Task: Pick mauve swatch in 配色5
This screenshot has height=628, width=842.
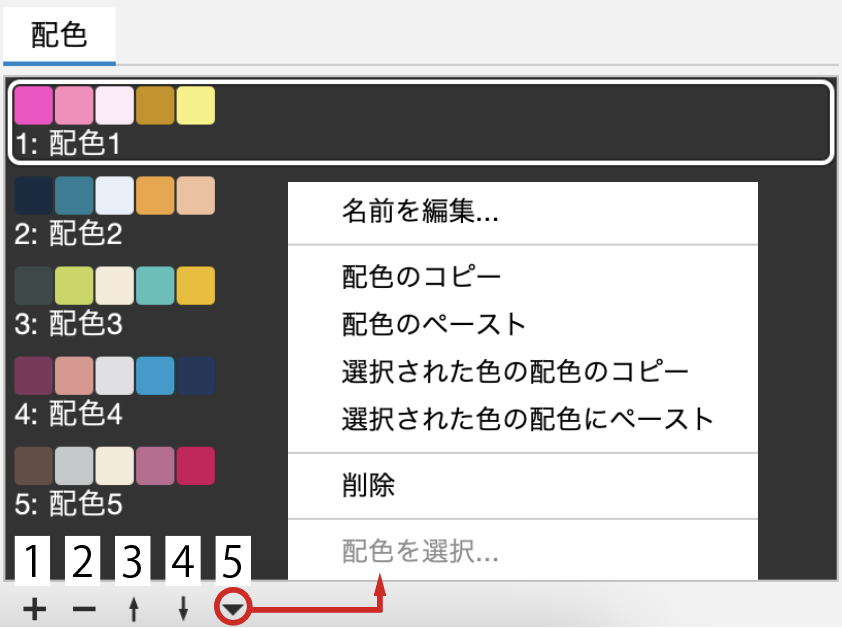Action: click(x=155, y=466)
